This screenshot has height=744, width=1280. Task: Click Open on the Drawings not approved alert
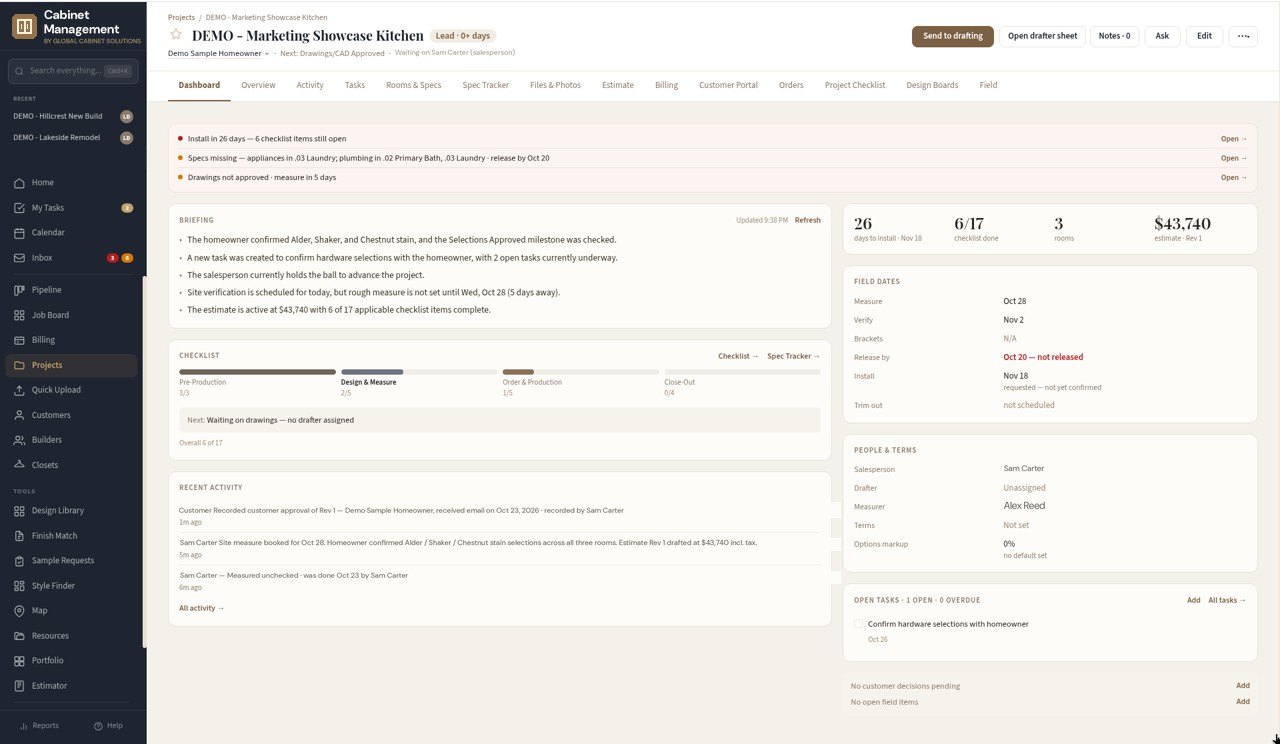[1234, 177]
